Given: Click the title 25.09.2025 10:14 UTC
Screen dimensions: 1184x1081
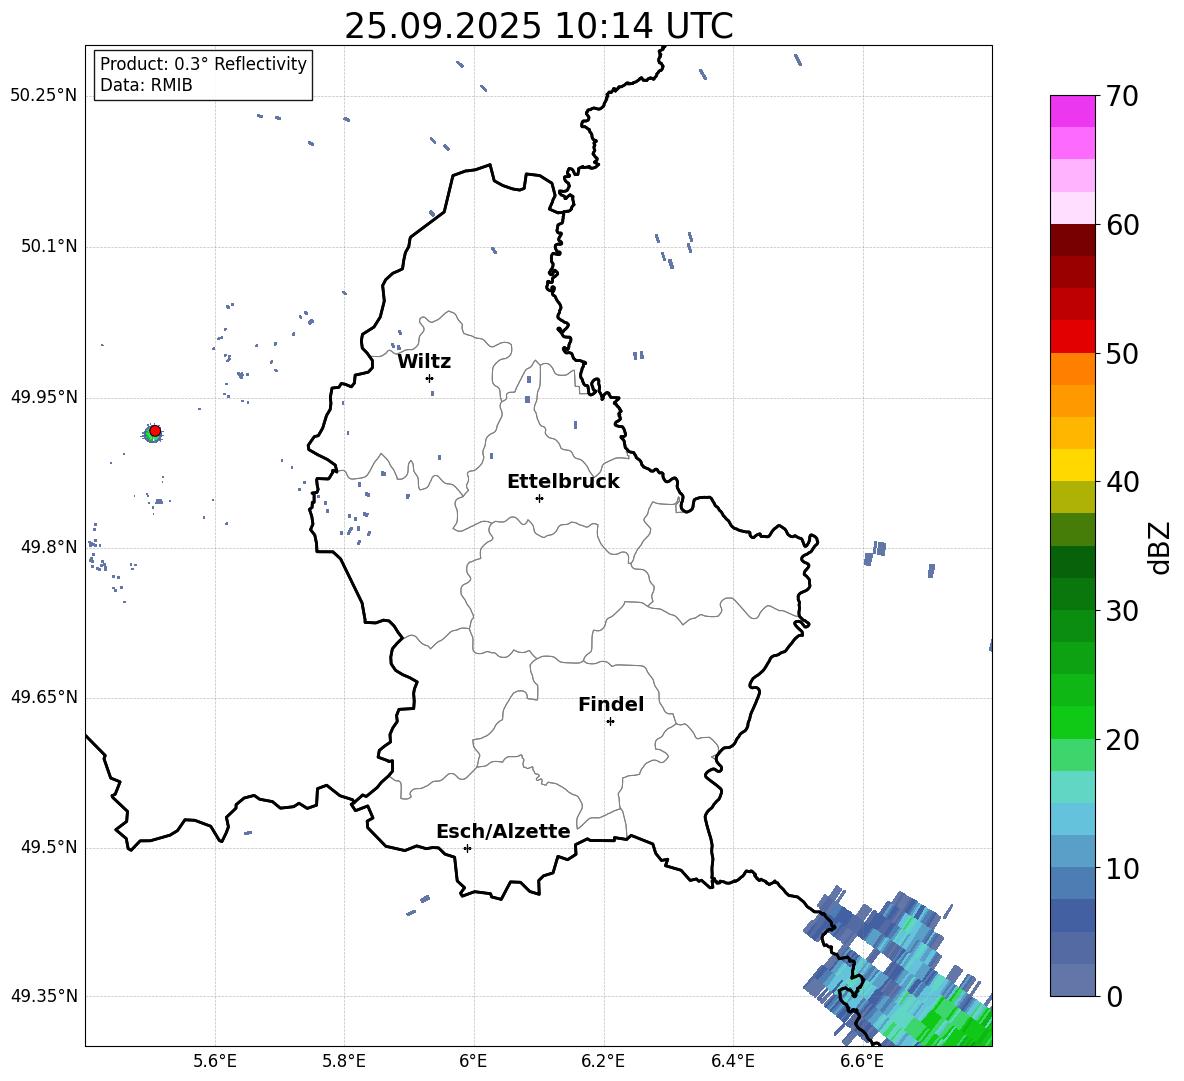Looking at the screenshot, I should 538,26.
